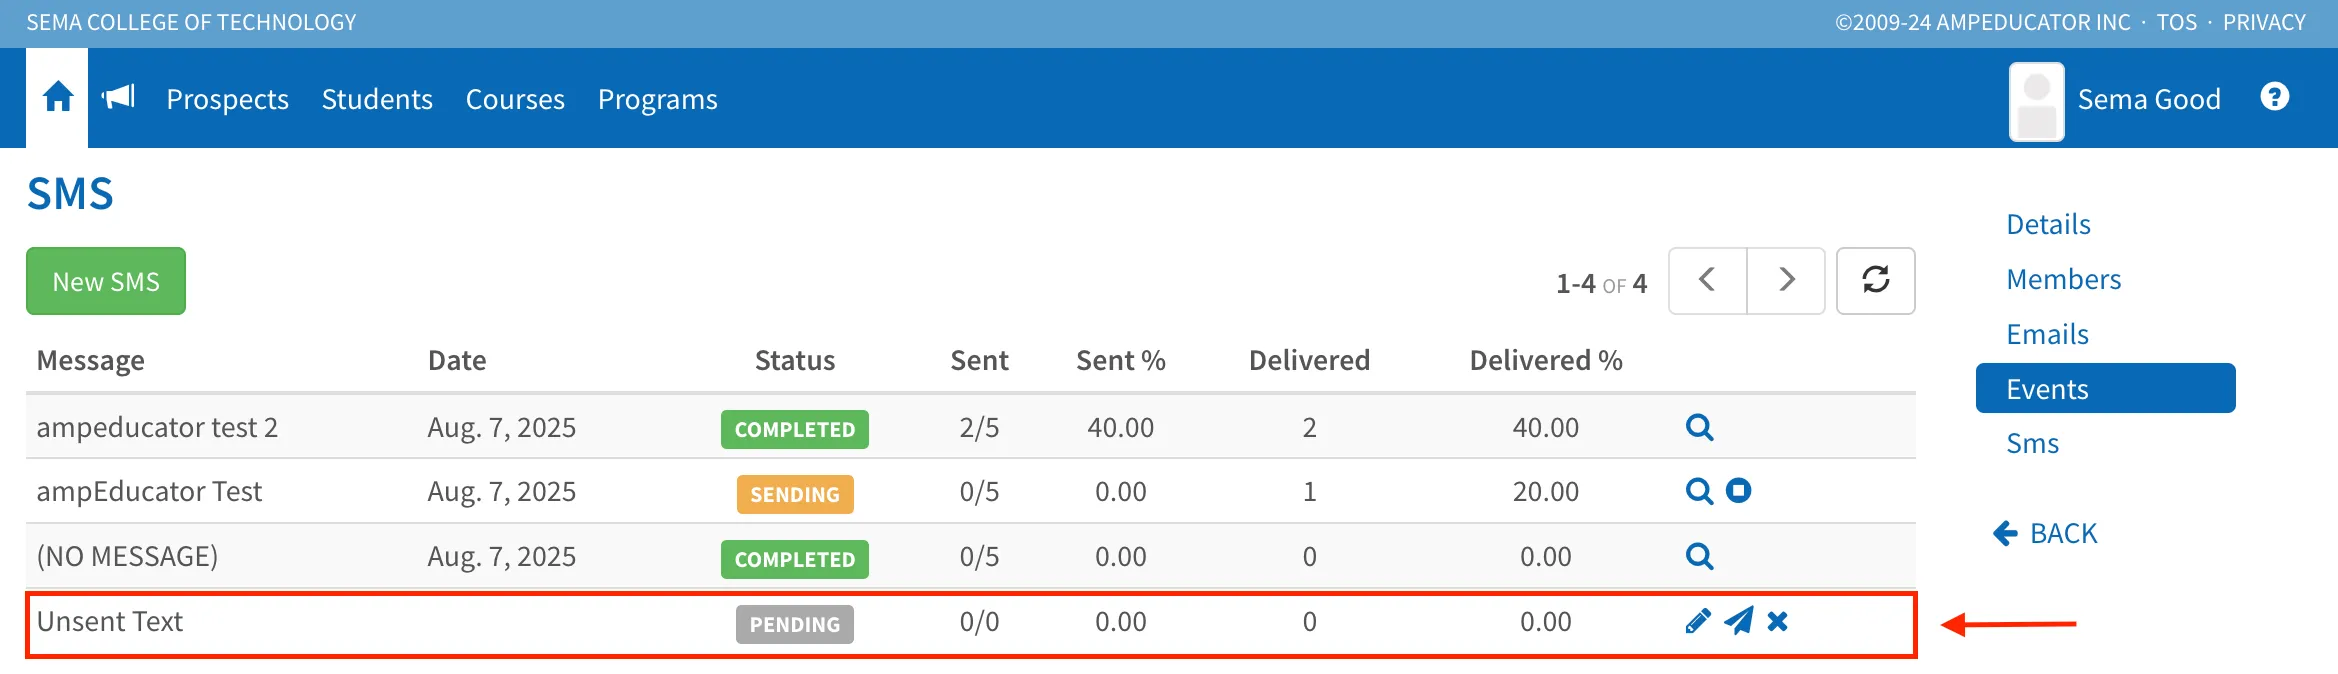This screenshot has height=674, width=2338.
Task: Stop sending the ampEducator Test SMS
Action: pos(1739,491)
